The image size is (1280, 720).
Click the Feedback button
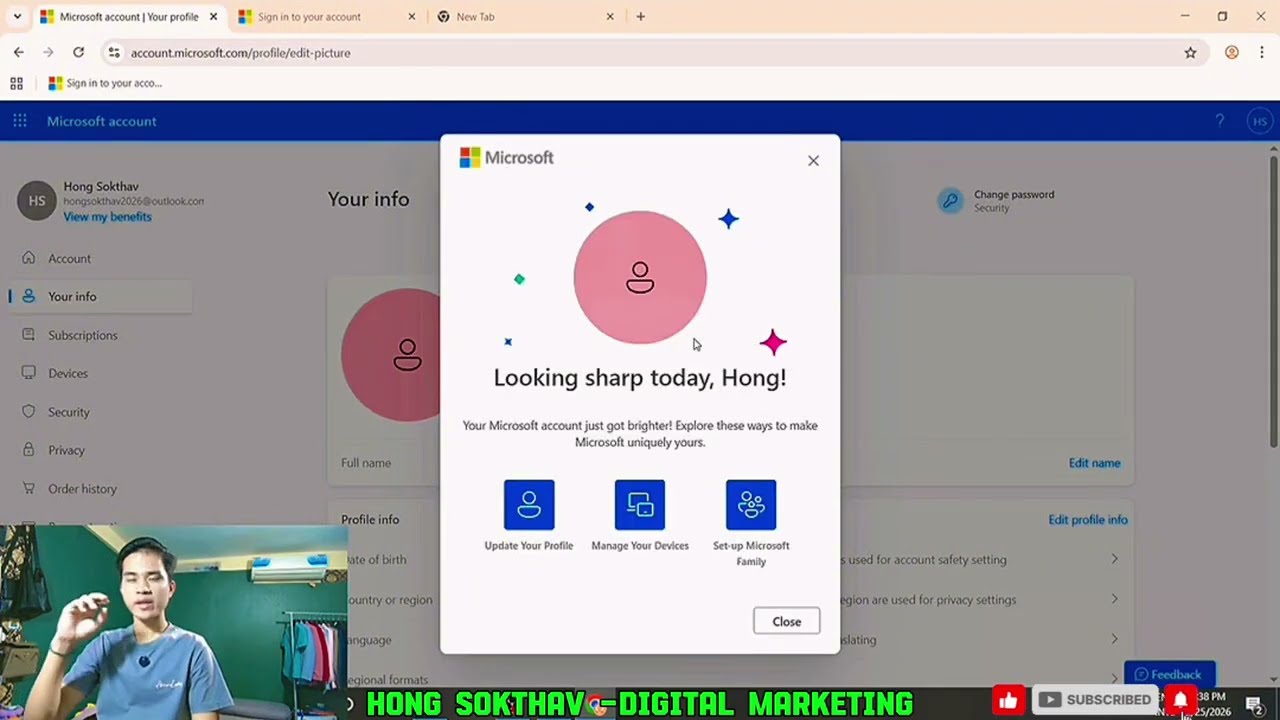pos(1169,674)
